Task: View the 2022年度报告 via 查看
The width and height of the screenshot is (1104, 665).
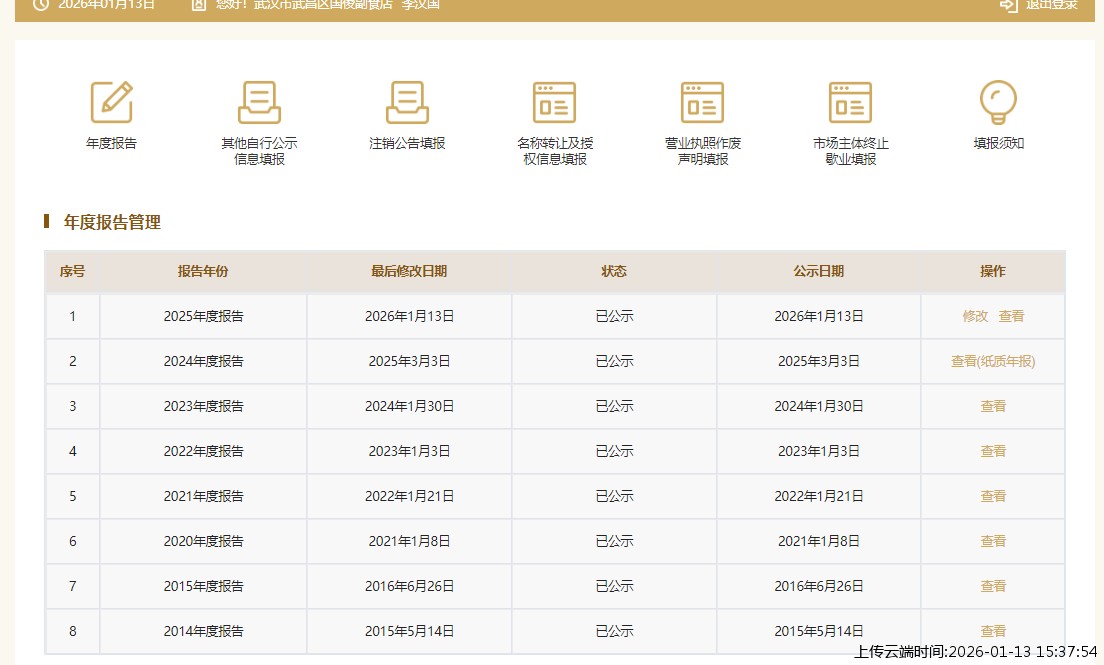Action: coord(993,451)
